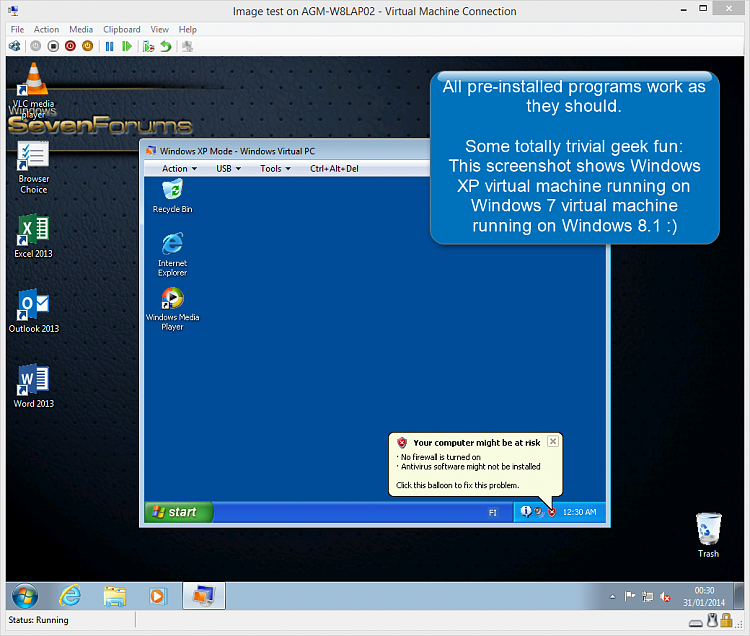Click the network tray icon
Image resolution: width=750 pixels, height=636 pixels.
647,596
